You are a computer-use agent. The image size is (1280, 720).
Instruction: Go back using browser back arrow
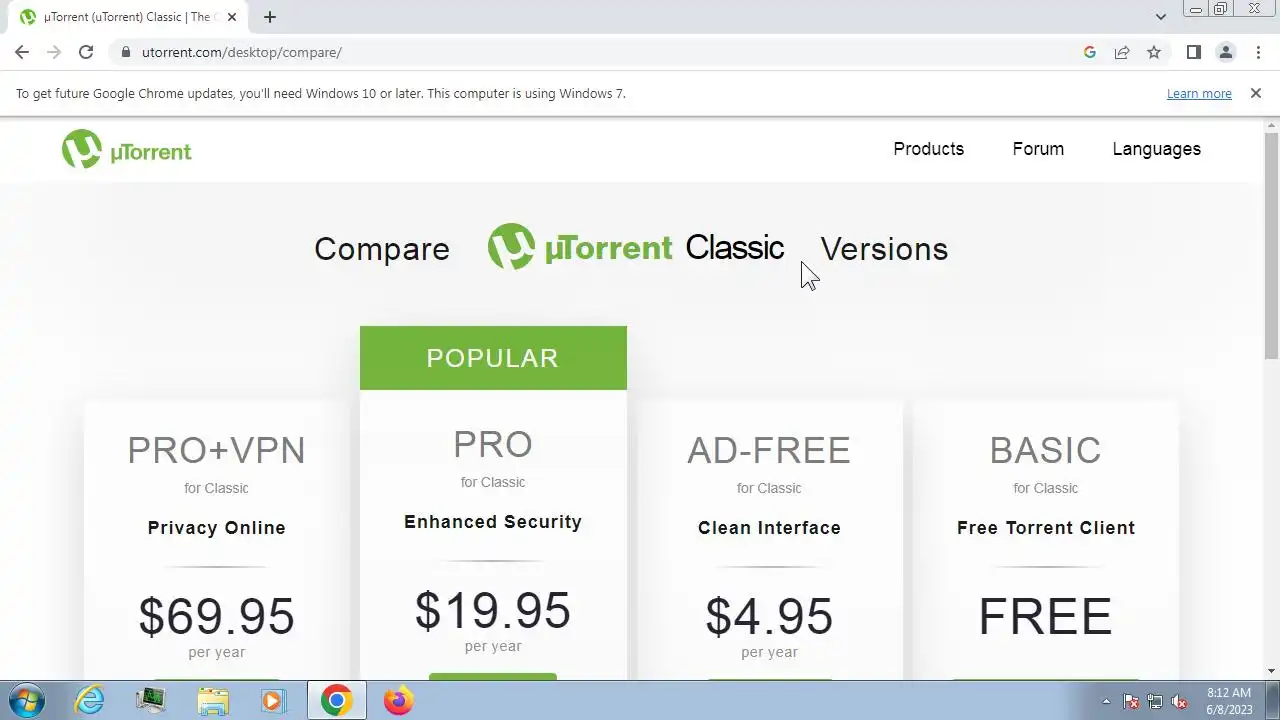pos(22,52)
